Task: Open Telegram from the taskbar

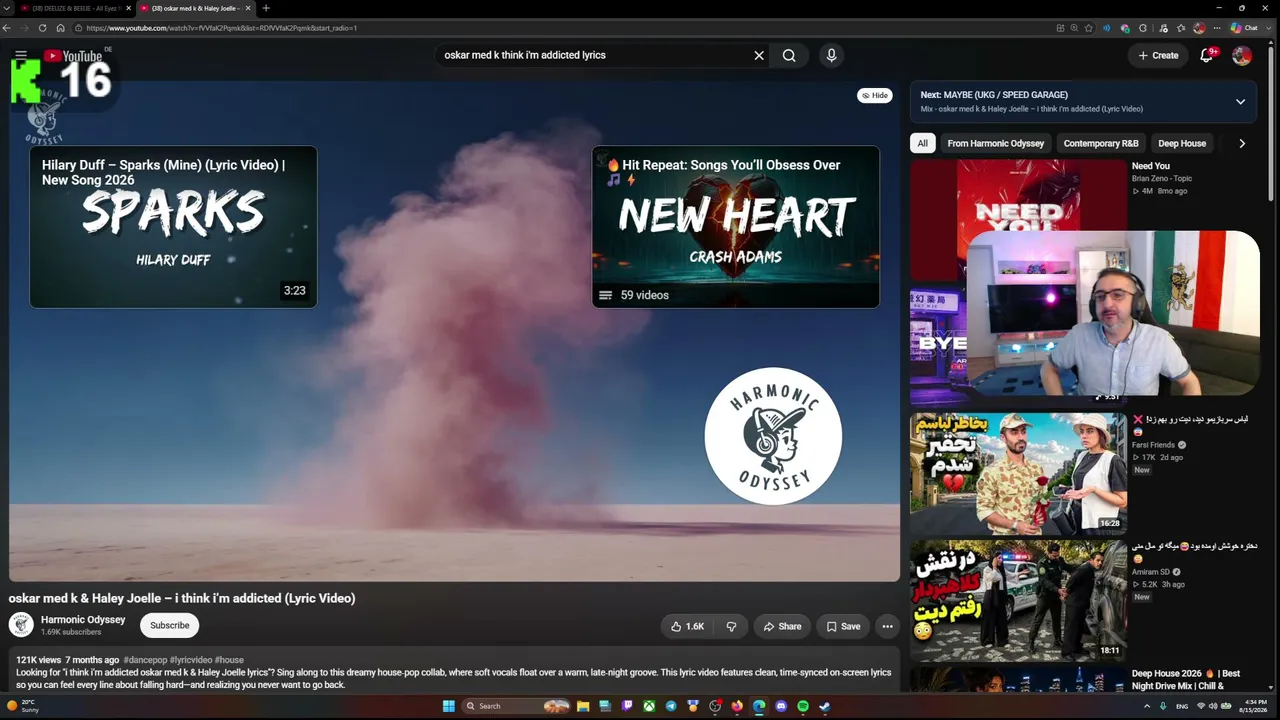Action: click(671, 706)
